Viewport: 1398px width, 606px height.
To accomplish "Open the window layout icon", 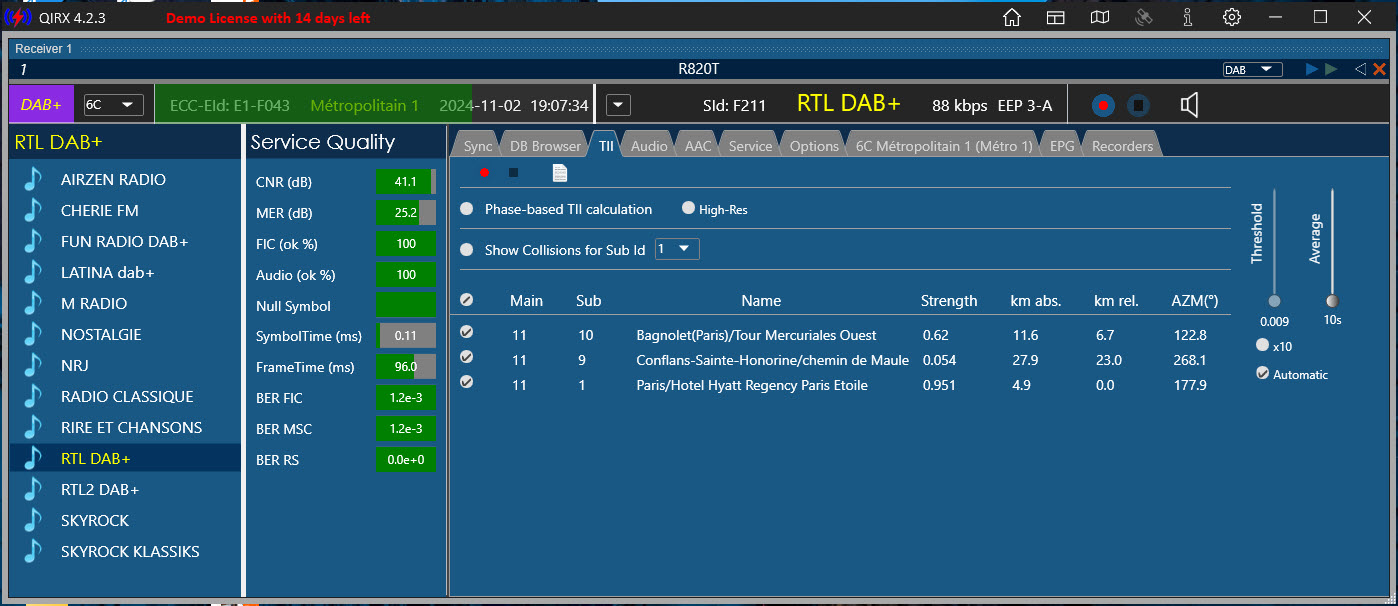I will coord(1056,17).
